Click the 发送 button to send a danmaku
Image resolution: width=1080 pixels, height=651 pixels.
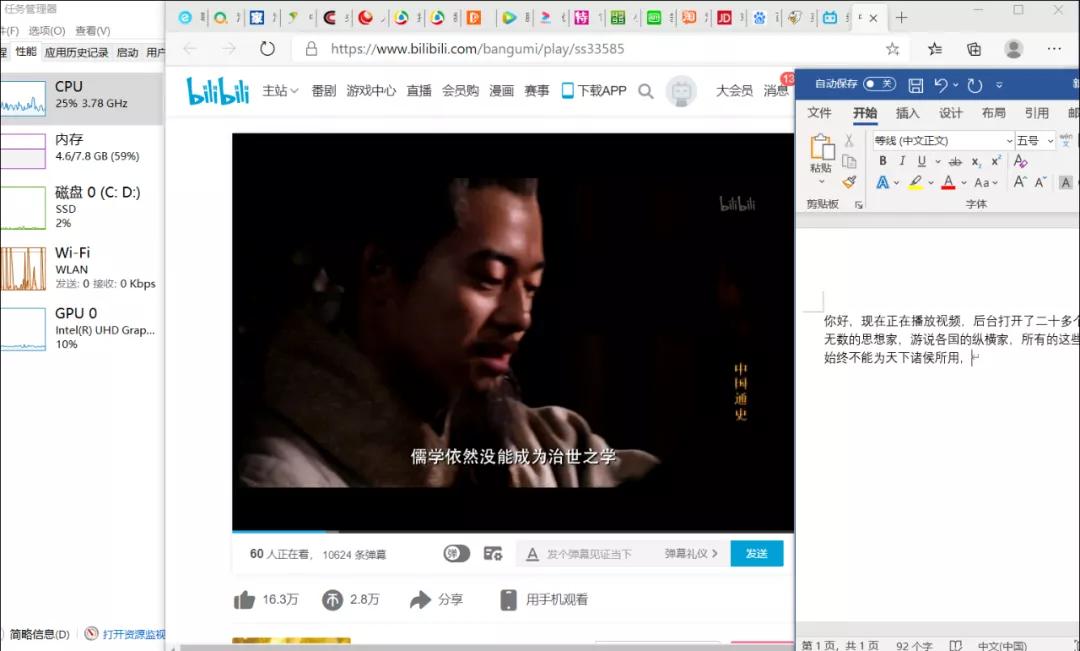tap(757, 553)
